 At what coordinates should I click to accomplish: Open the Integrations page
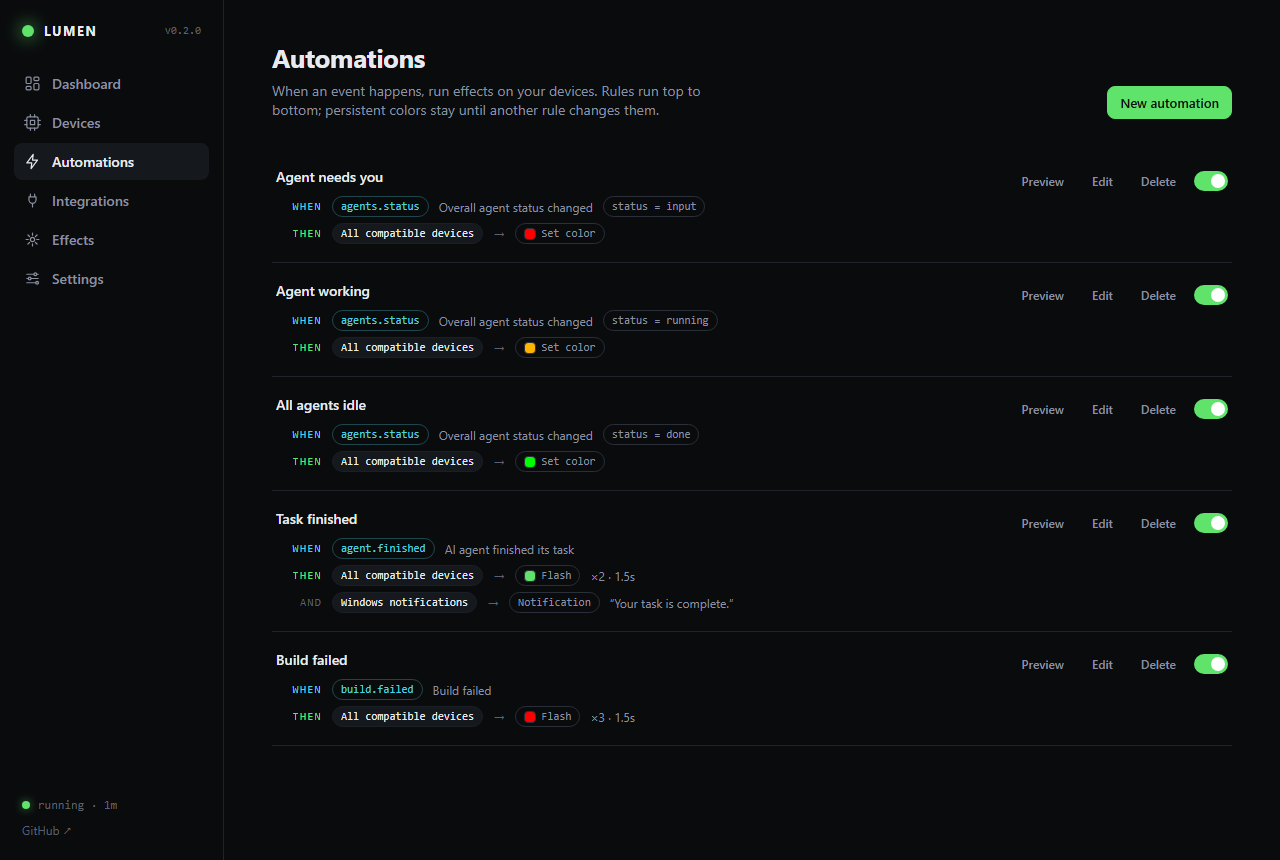coord(111,201)
